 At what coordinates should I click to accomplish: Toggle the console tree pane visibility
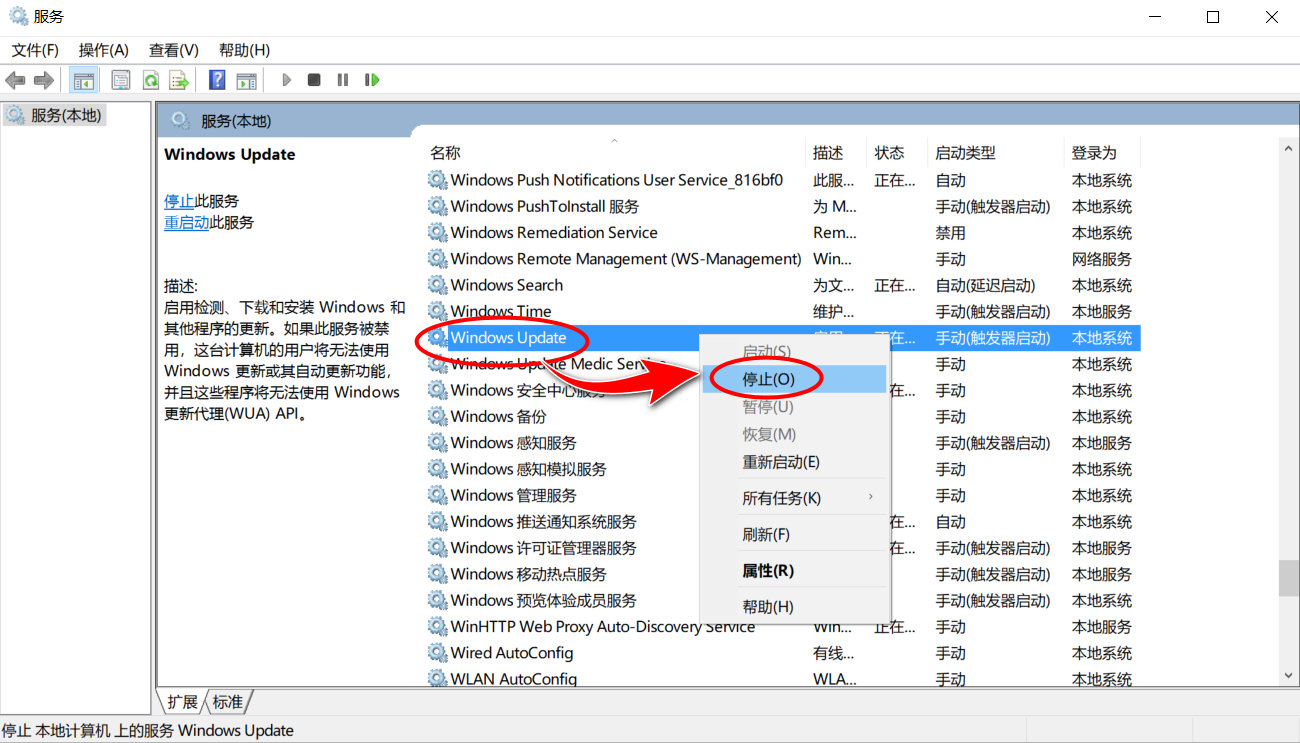pyautogui.click(x=84, y=79)
